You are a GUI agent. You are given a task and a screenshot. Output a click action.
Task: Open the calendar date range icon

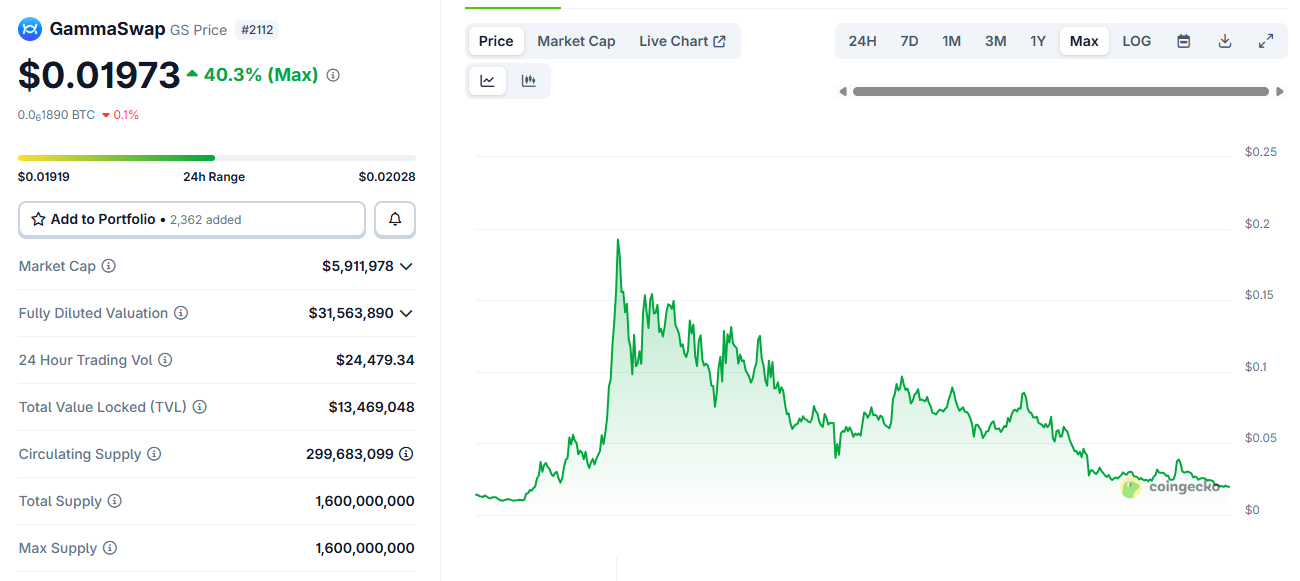tap(1184, 41)
